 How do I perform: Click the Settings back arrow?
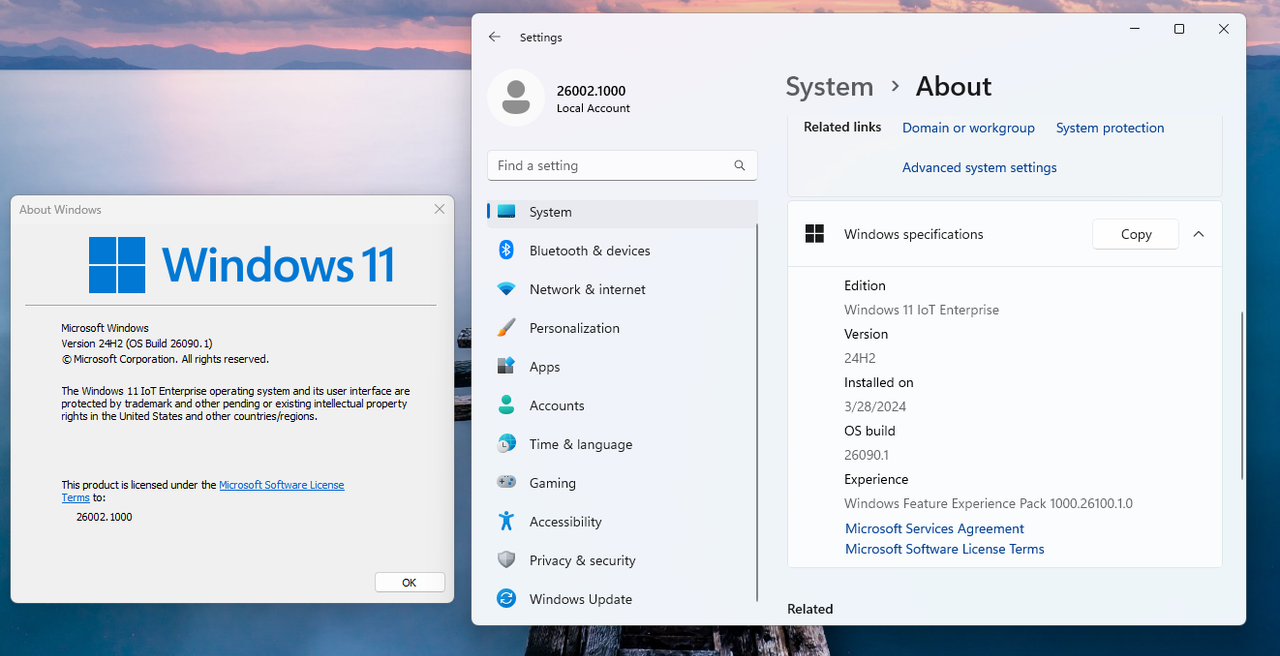coord(494,37)
